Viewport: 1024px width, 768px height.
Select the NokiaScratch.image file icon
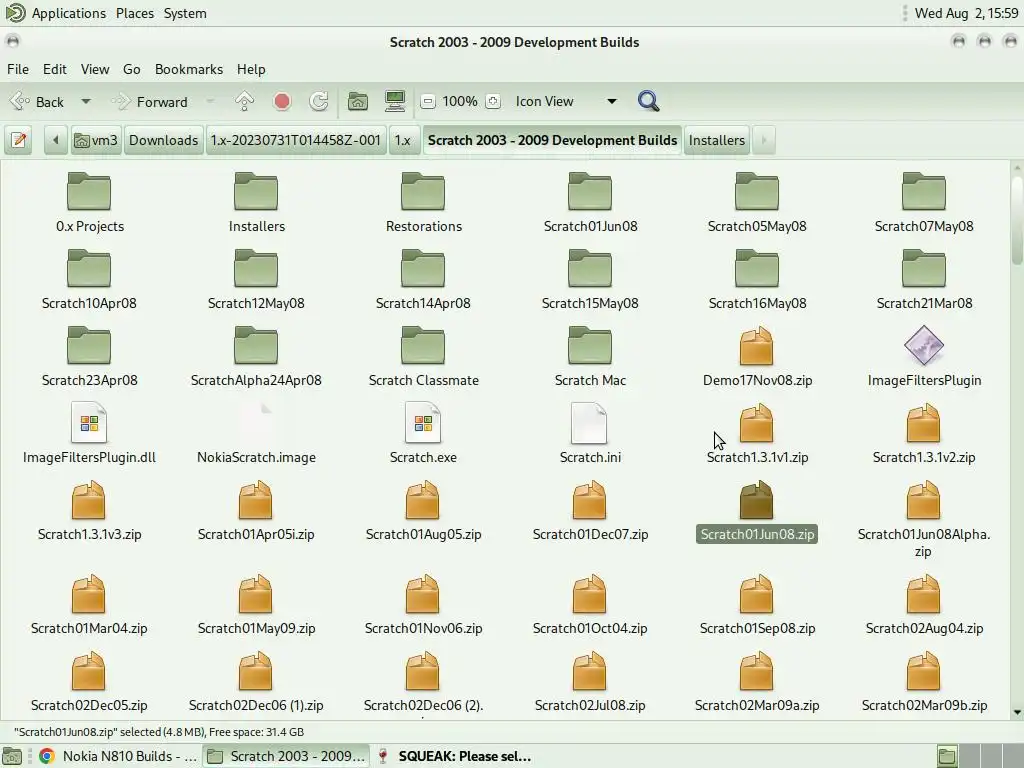click(x=256, y=423)
